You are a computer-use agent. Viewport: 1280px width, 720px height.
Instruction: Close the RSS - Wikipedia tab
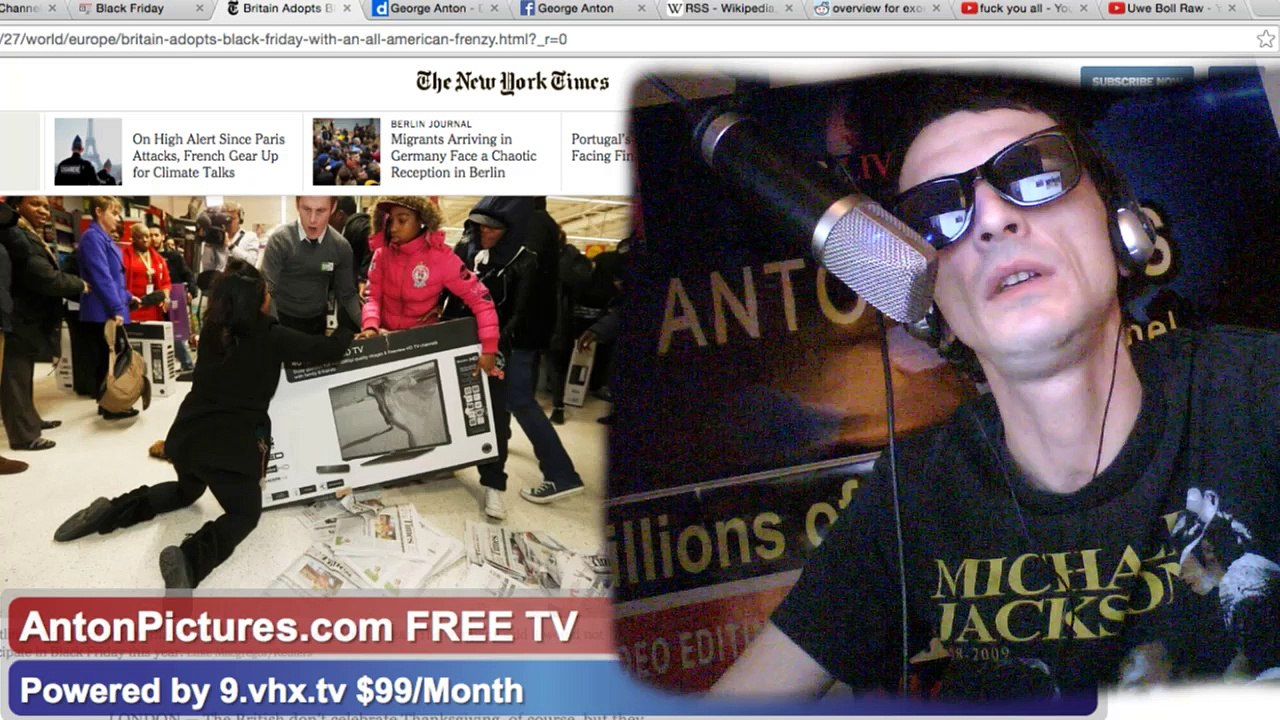tap(790, 9)
